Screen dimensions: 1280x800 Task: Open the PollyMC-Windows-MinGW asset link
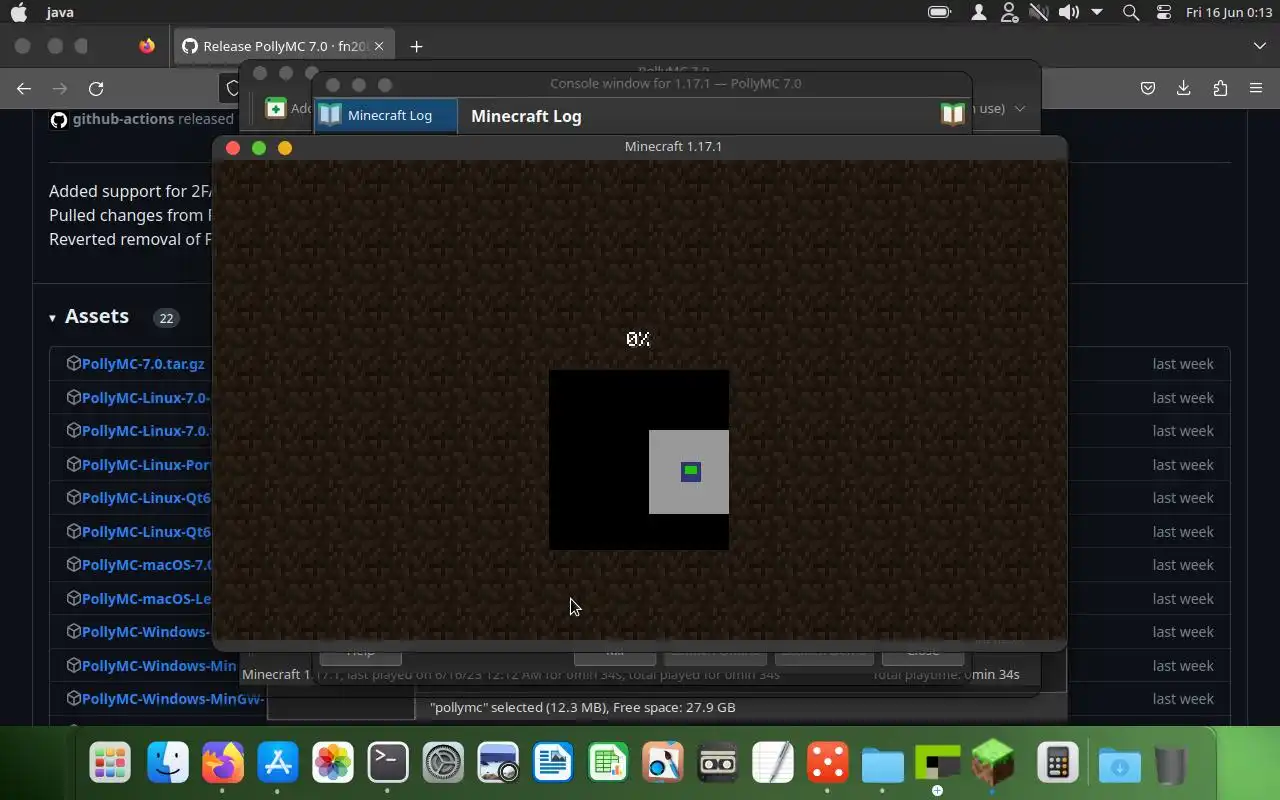click(x=174, y=699)
